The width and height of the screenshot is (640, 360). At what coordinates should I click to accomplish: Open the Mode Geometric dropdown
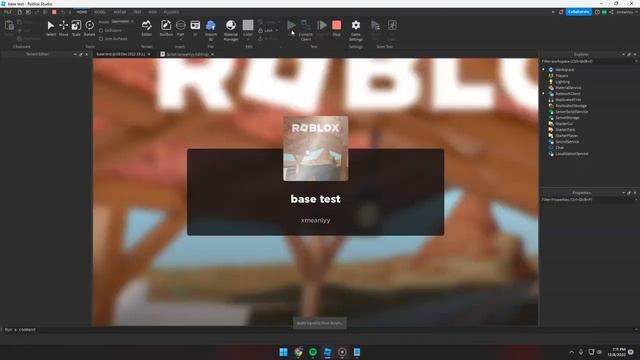click(122, 22)
